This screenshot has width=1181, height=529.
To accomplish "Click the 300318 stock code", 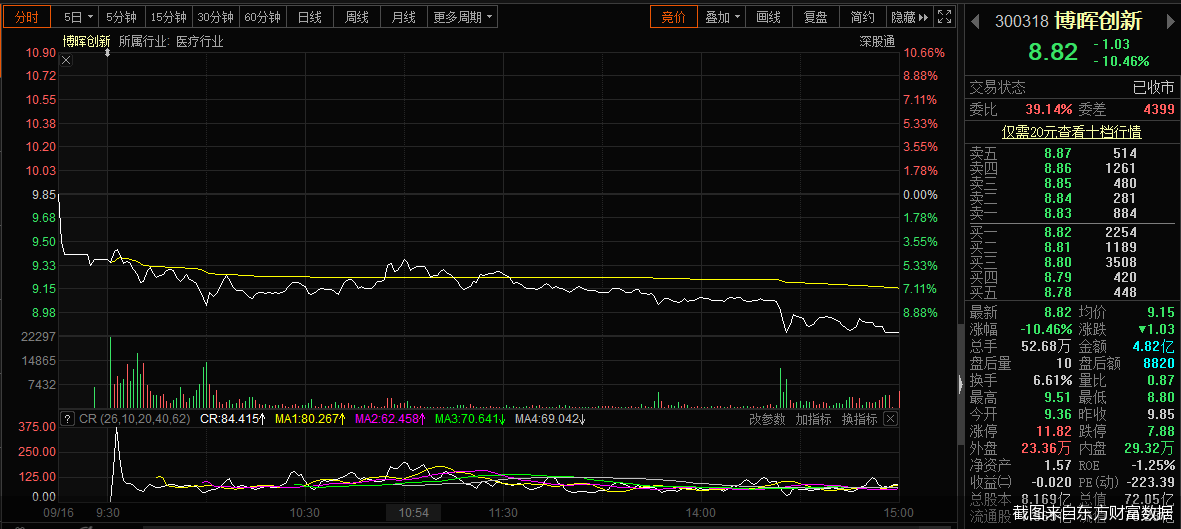I will pos(1021,21).
